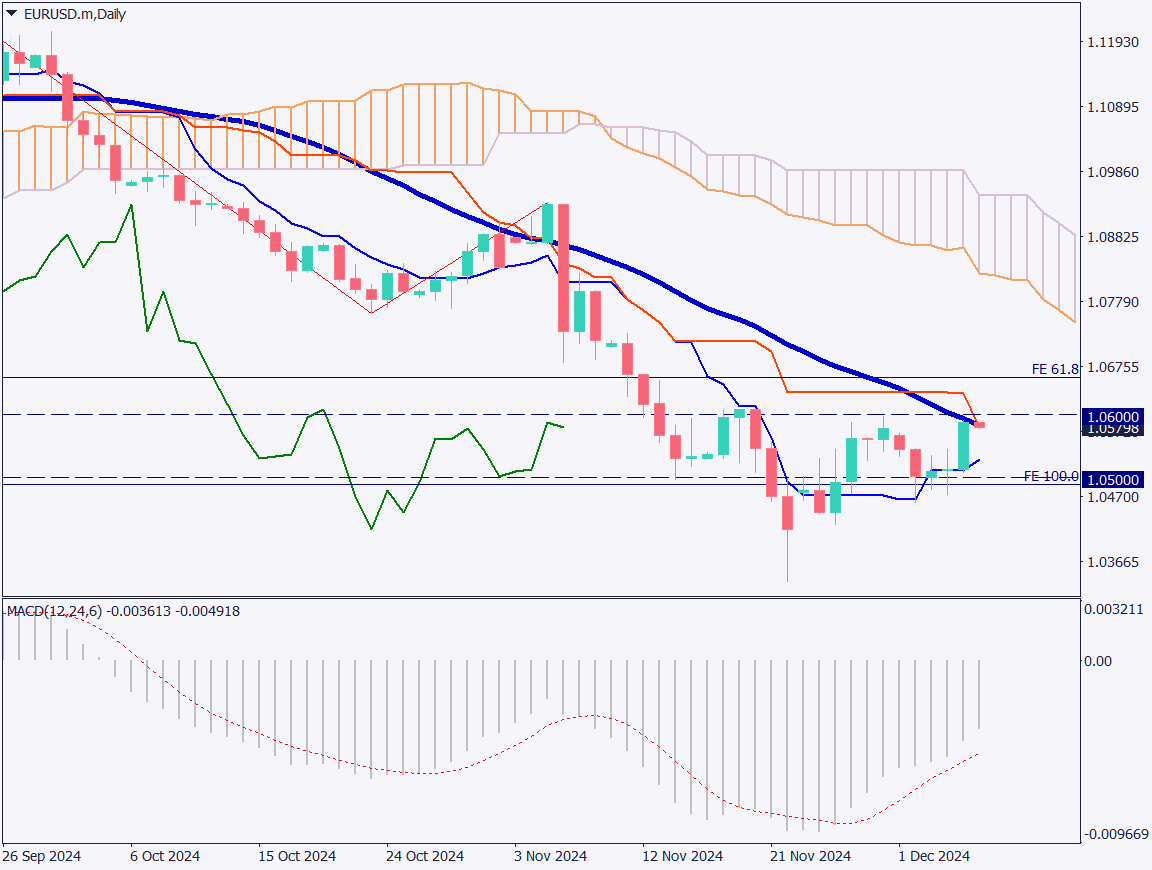
Task: Click the 26 Sep 2024 date axis label
Action: 44,856
